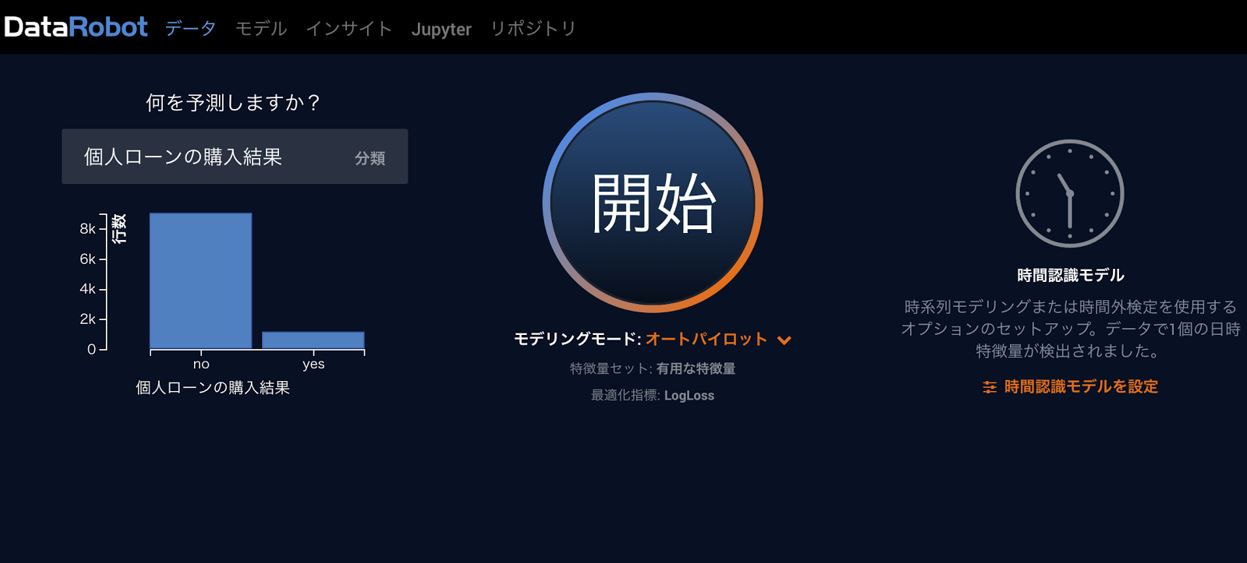Click the LogLoss optimization metric
1247x563 pixels.
coord(689,396)
